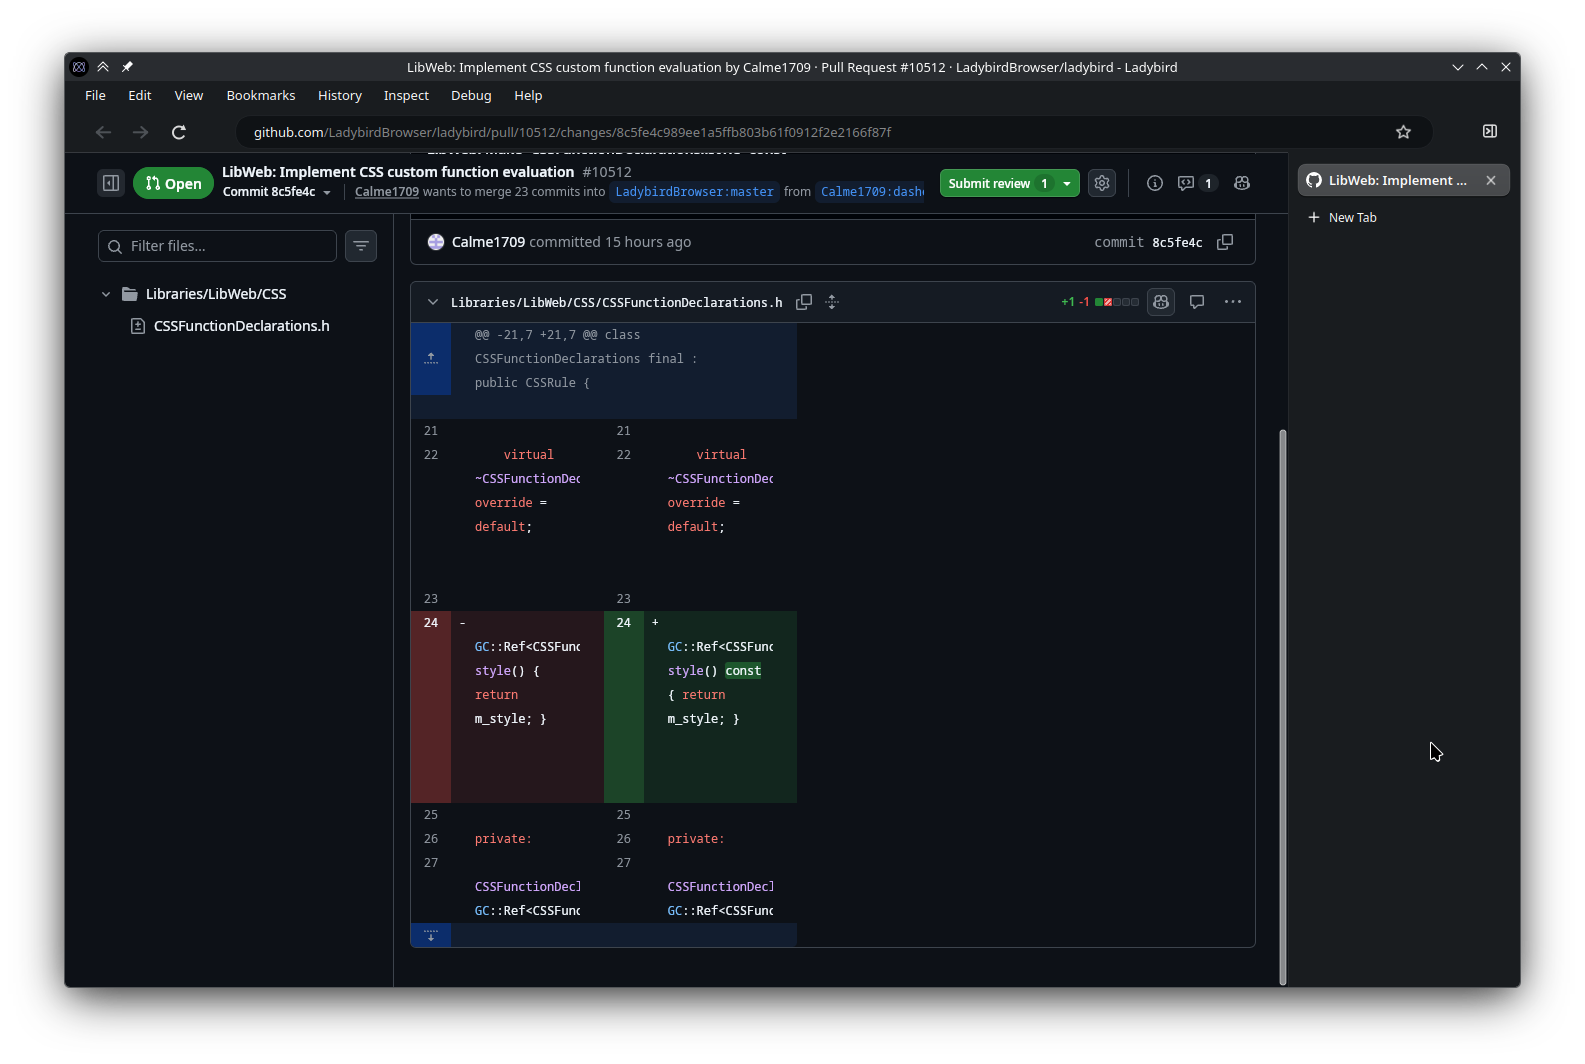1585x1064 pixels.
Task: Click the keep-above arrows in the title bar
Action: point(103,67)
